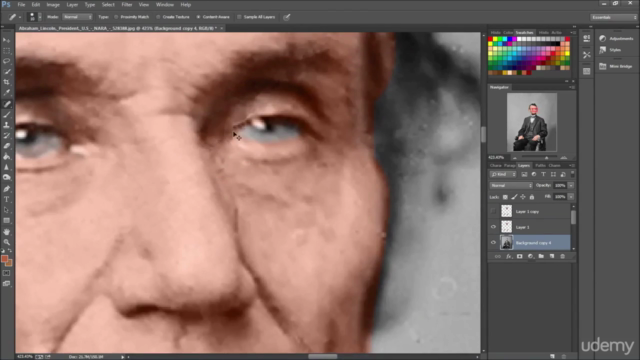This screenshot has width=640, height=360.
Task: Select the Pen tool
Action: click(x=7, y=189)
